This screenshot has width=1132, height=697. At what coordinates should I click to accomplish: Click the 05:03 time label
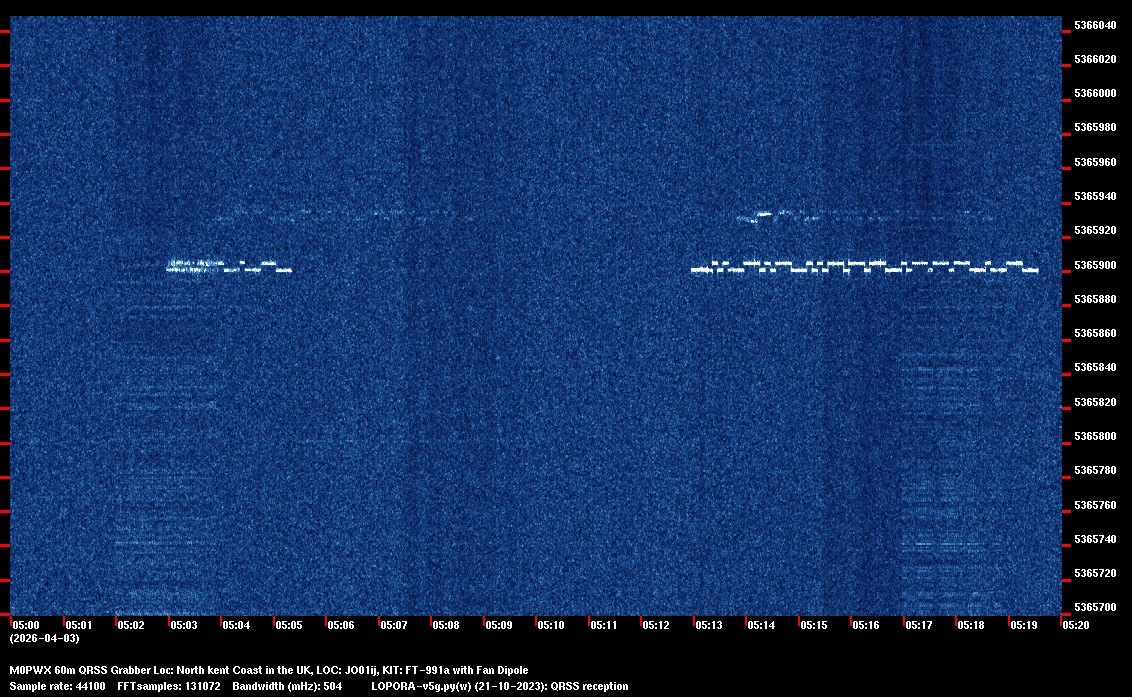coord(183,625)
